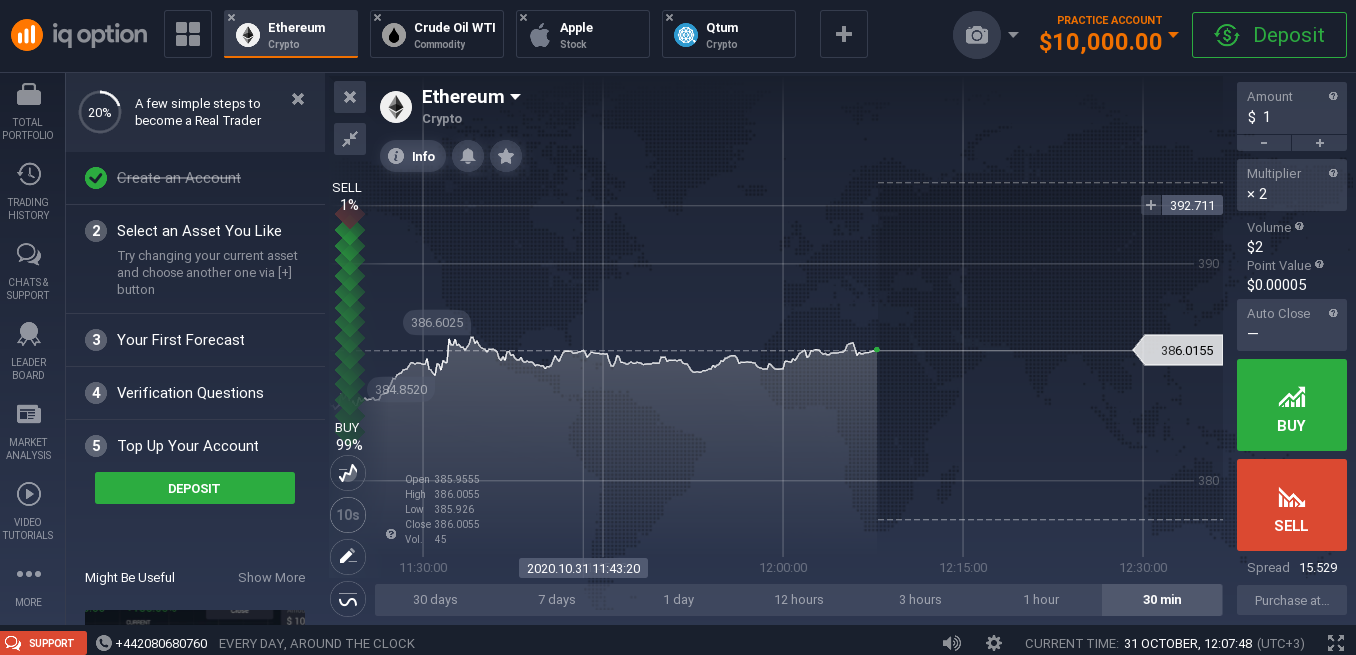Increase amount with the plus stepper
This screenshot has height=655, width=1356.
1319,144
